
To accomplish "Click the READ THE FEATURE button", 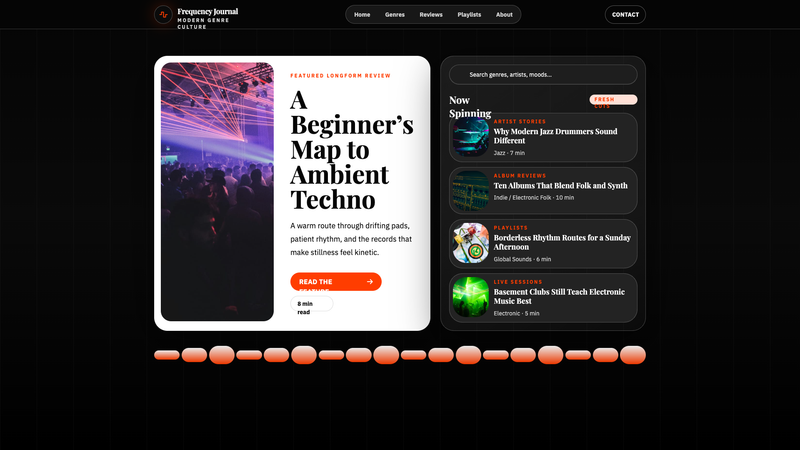I will [x=336, y=282].
